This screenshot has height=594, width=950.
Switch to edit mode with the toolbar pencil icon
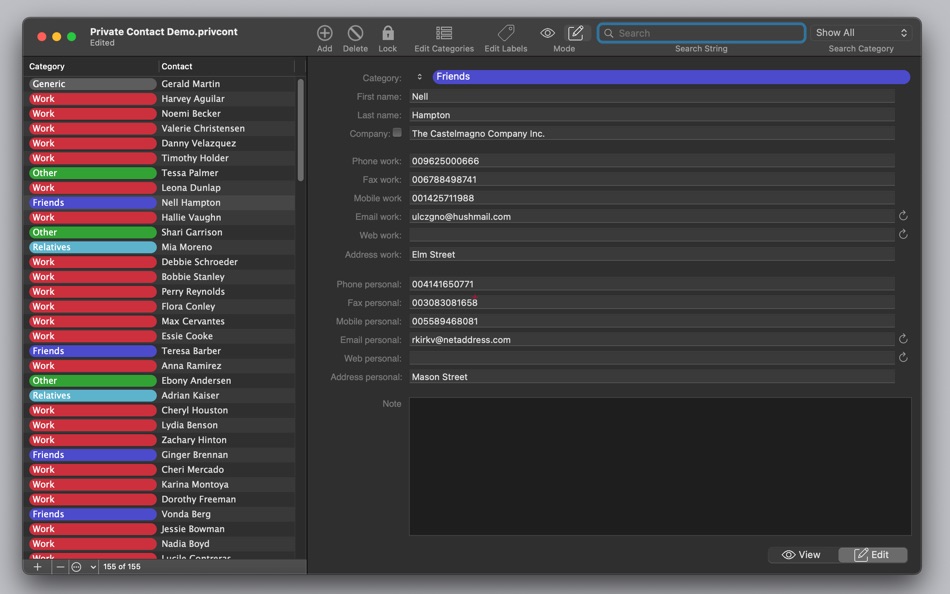point(576,33)
